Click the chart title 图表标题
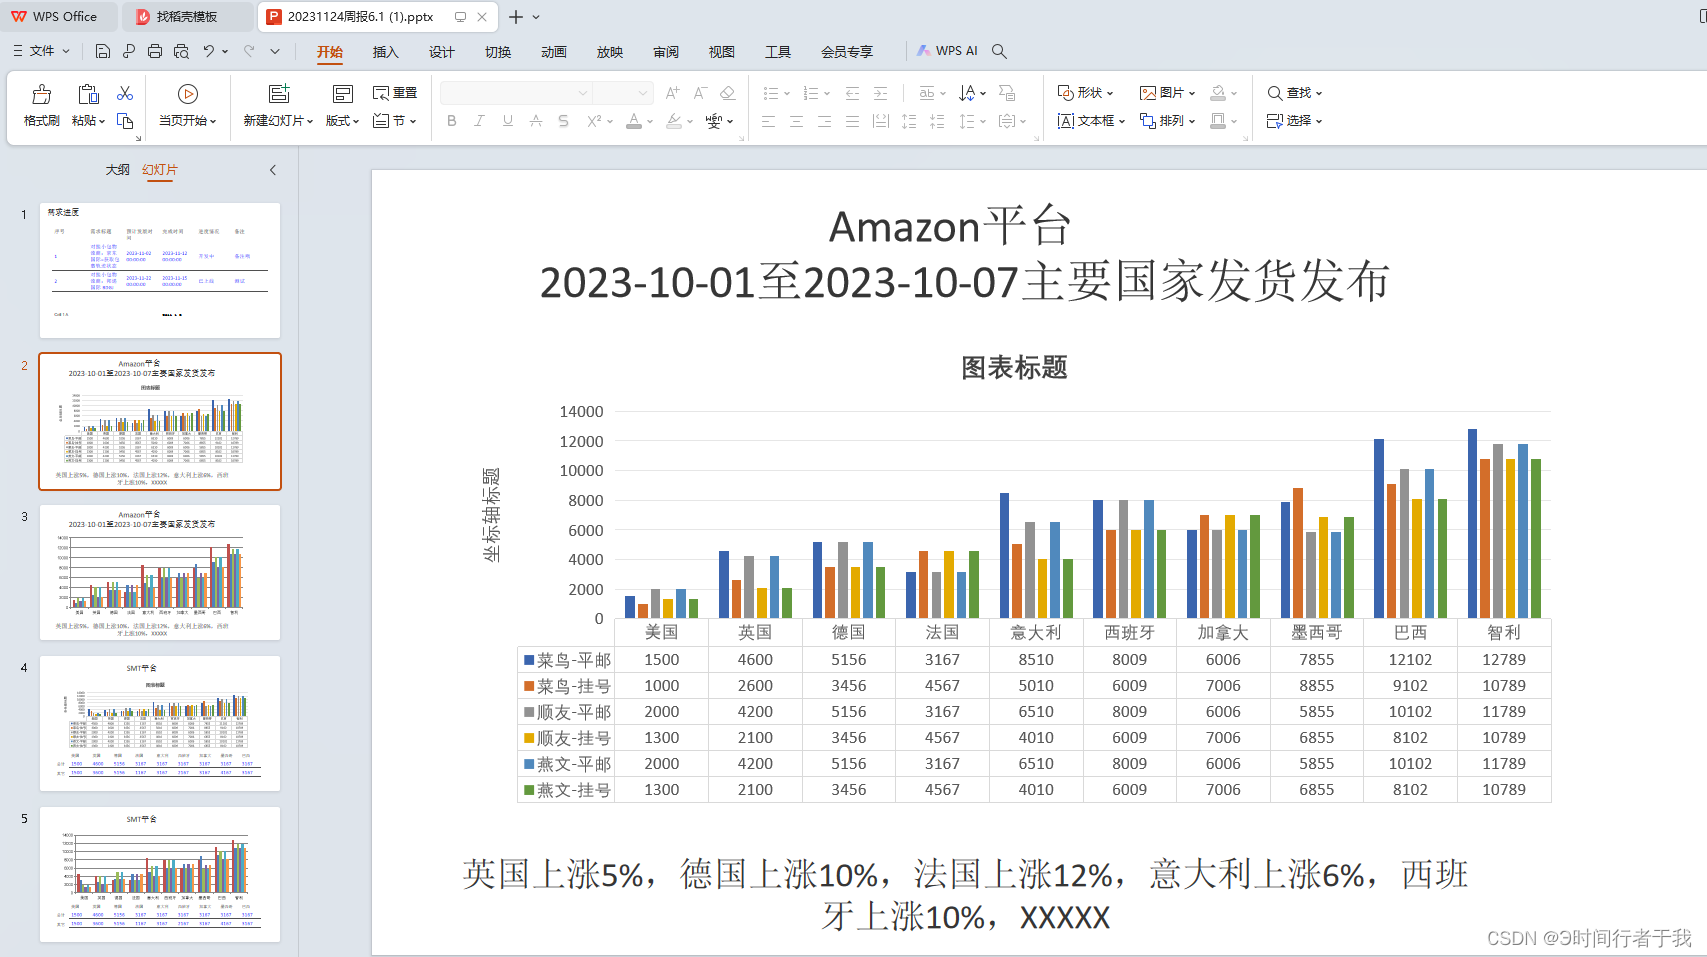 click(1014, 368)
